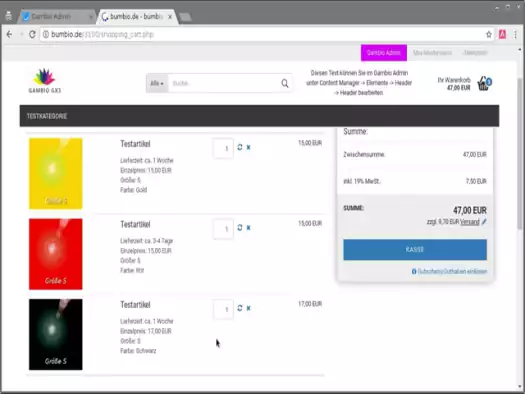Refresh quantity of the red Testartikel

240,228
